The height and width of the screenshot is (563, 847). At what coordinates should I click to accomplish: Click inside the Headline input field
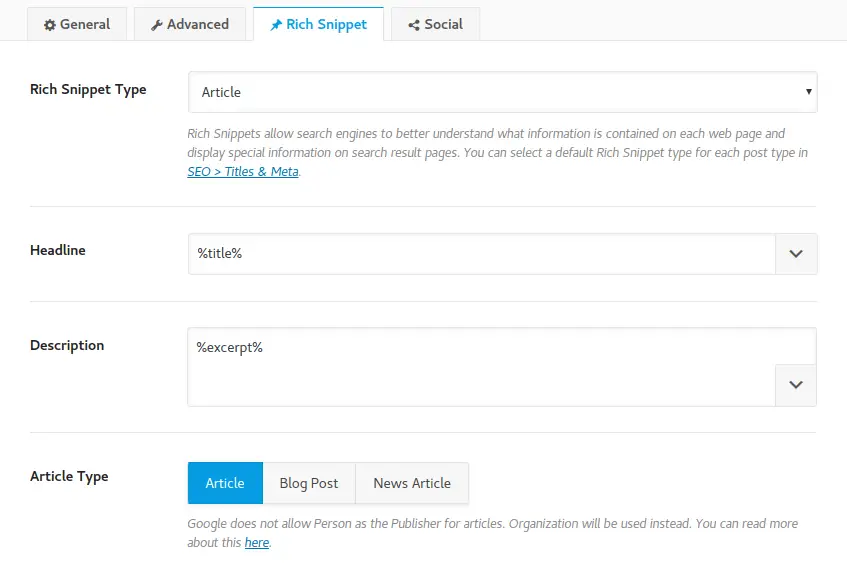click(x=482, y=254)
